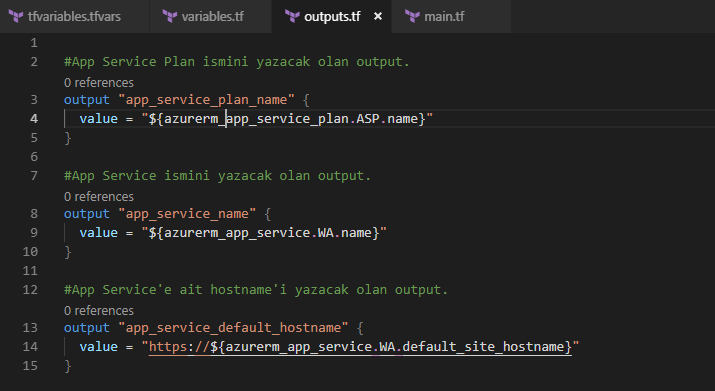Viewport: 715px width, 391px height.
Task: Click line number 8 in the gutter
Action: (x=34, y=214)
